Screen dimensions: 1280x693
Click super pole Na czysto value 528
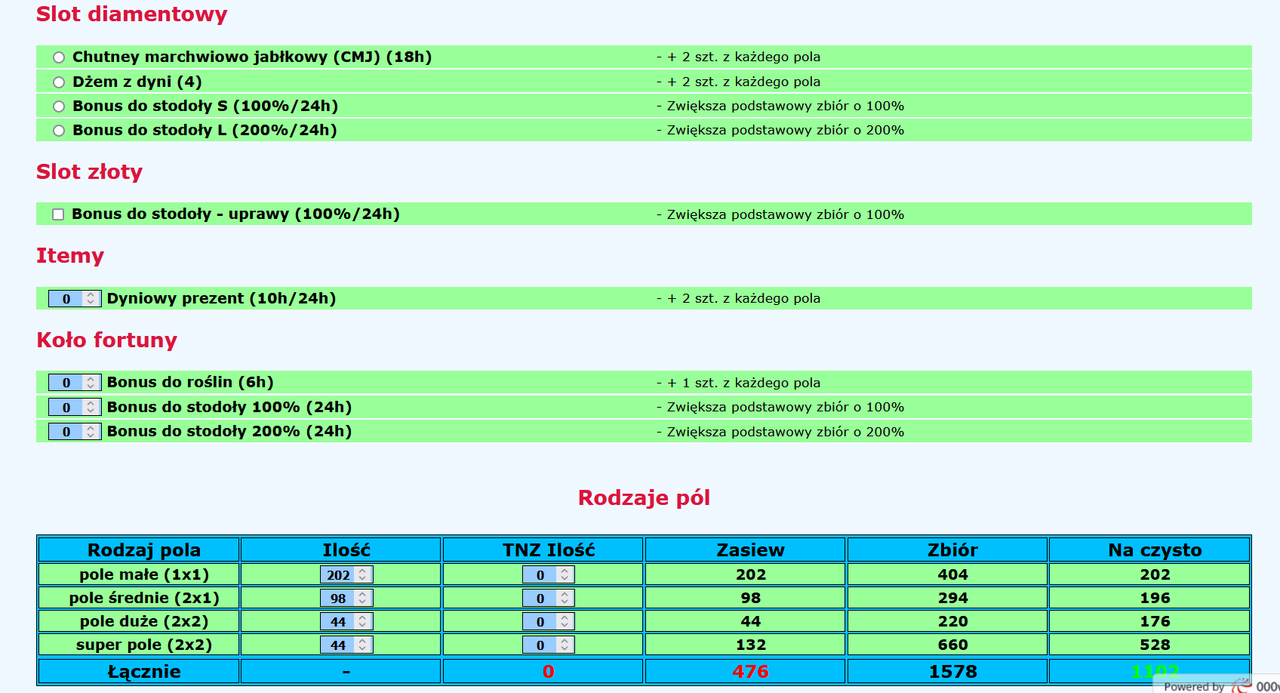pyautogui.click(x=1155, y=645)
